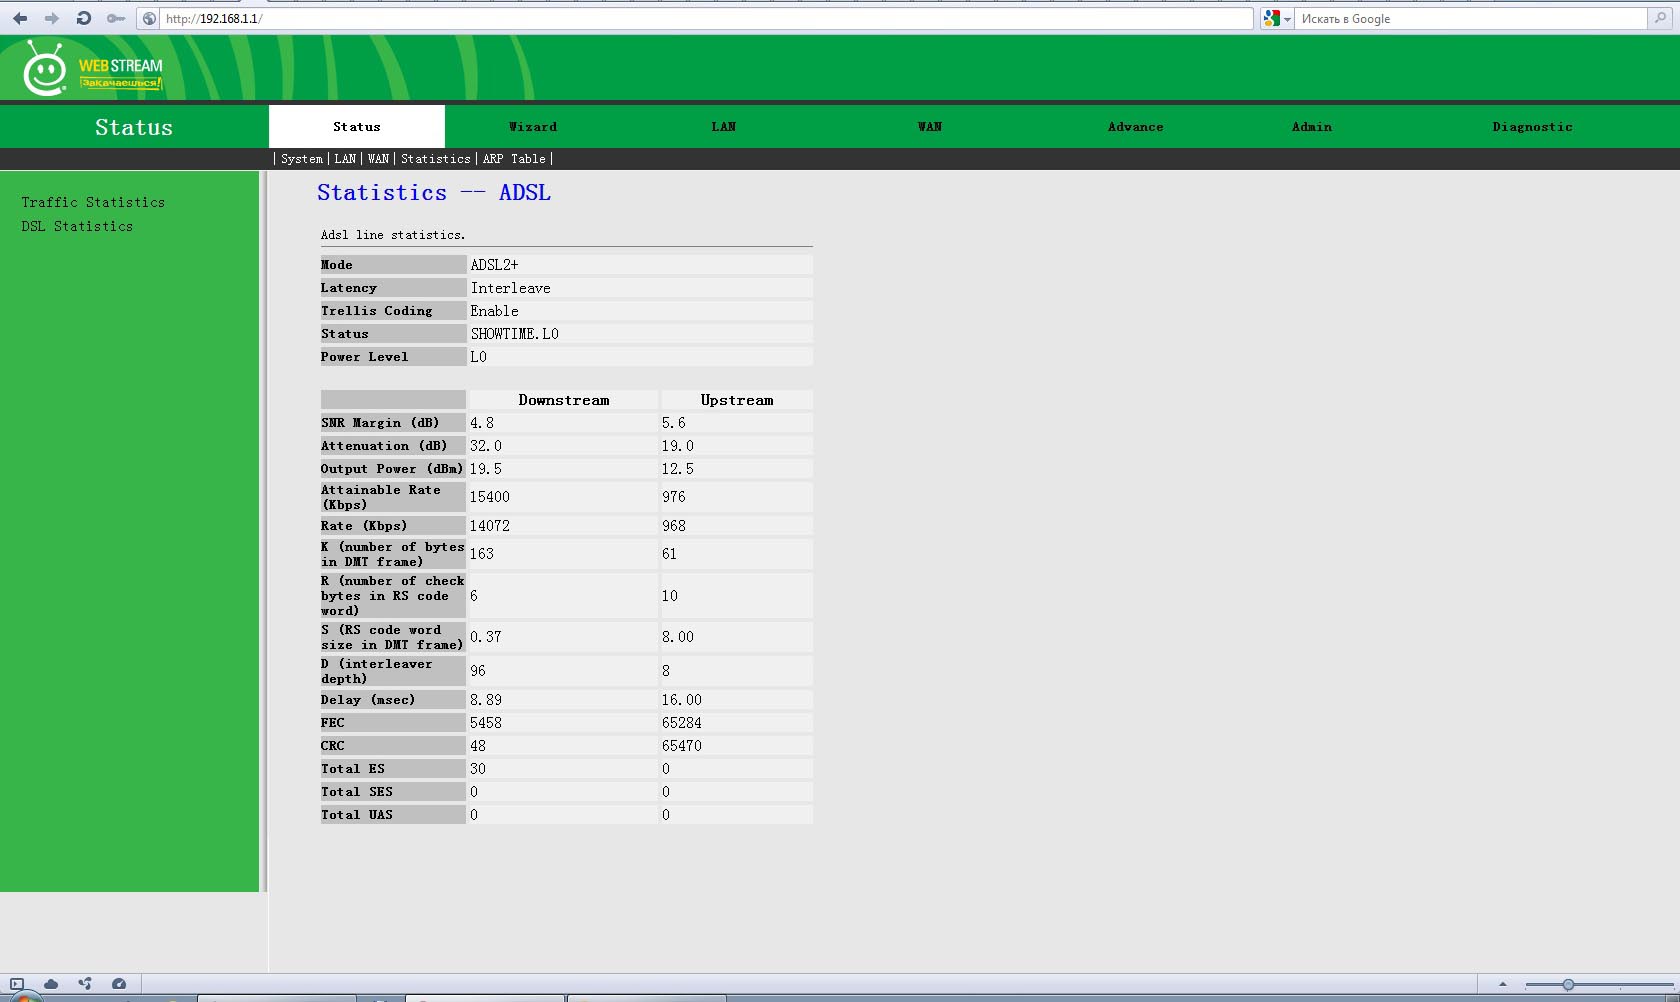Click the cloud sync icon in status bar
1680x1002 pixels.
click(51, 984)
